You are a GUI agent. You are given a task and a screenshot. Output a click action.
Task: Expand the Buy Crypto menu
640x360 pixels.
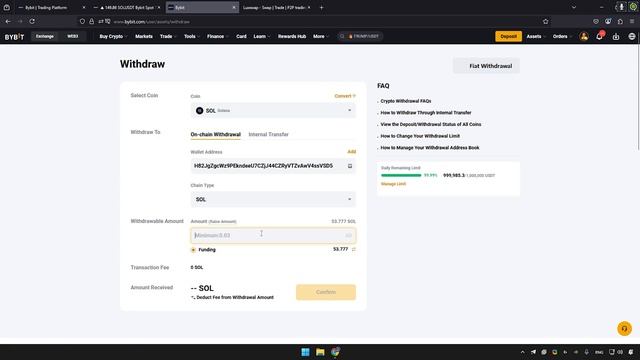tap(113, 36)
